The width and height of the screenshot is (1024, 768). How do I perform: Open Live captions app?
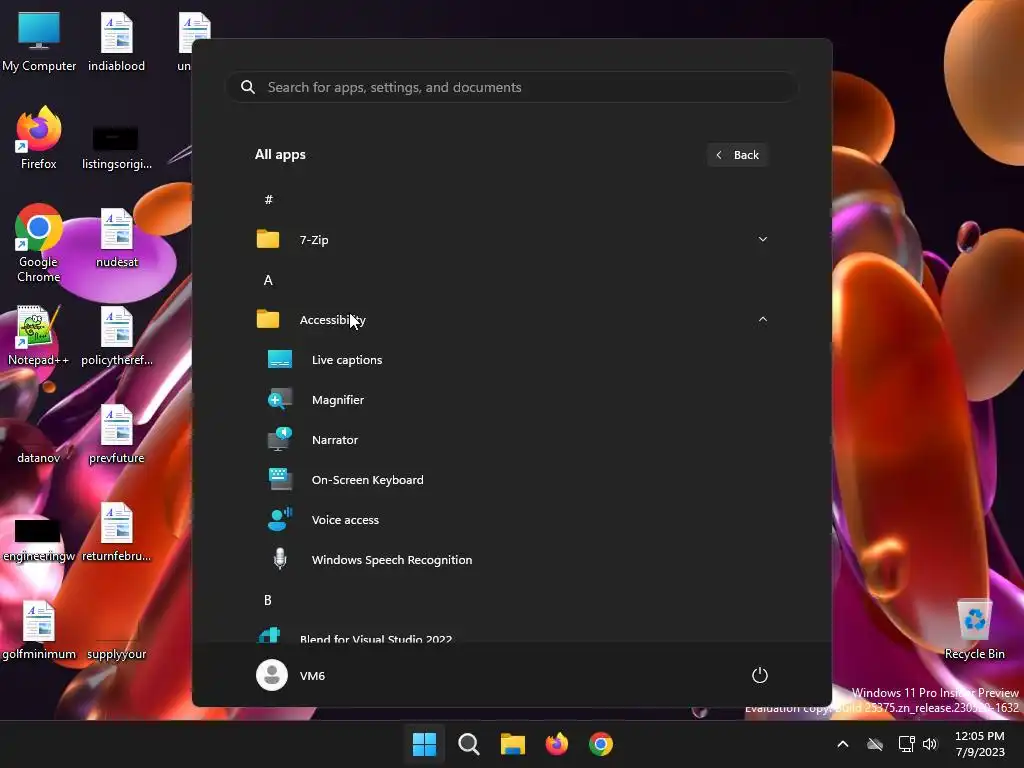coord(512,360)
